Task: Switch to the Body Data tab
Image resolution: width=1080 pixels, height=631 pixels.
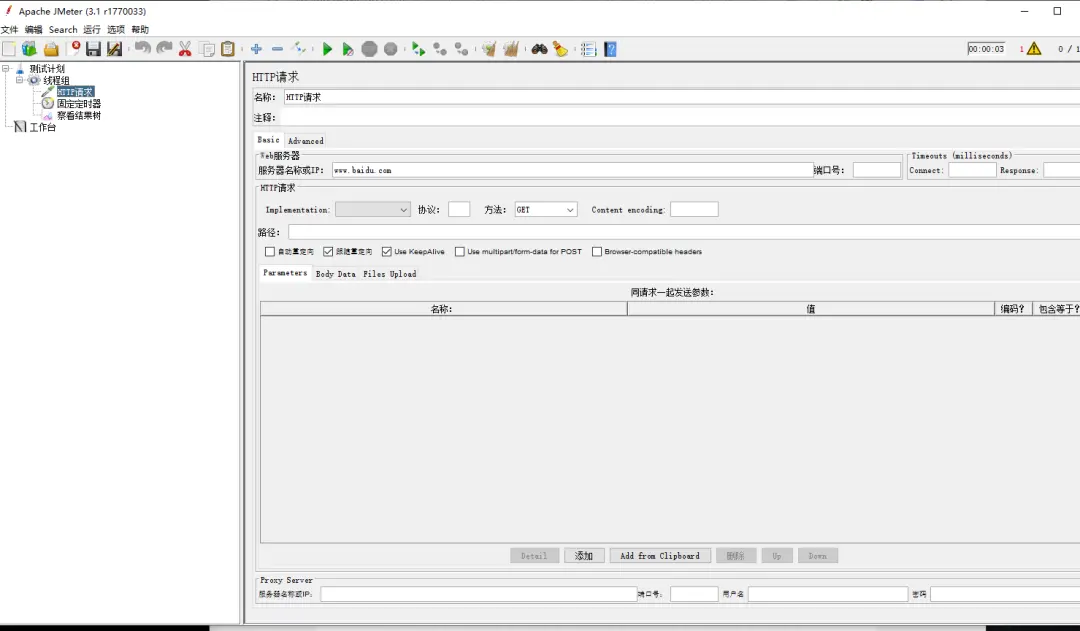Action: coord(335,273)
